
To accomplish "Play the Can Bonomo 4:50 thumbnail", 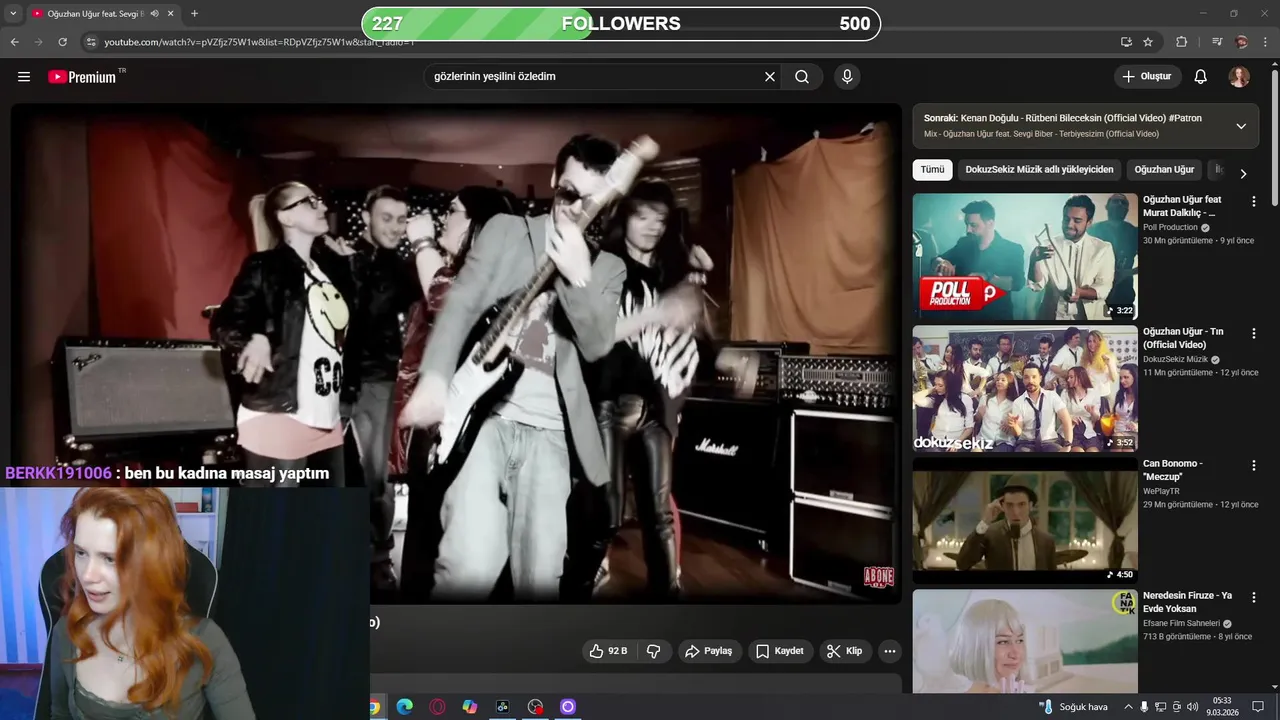I will [x=1025, y=520].
